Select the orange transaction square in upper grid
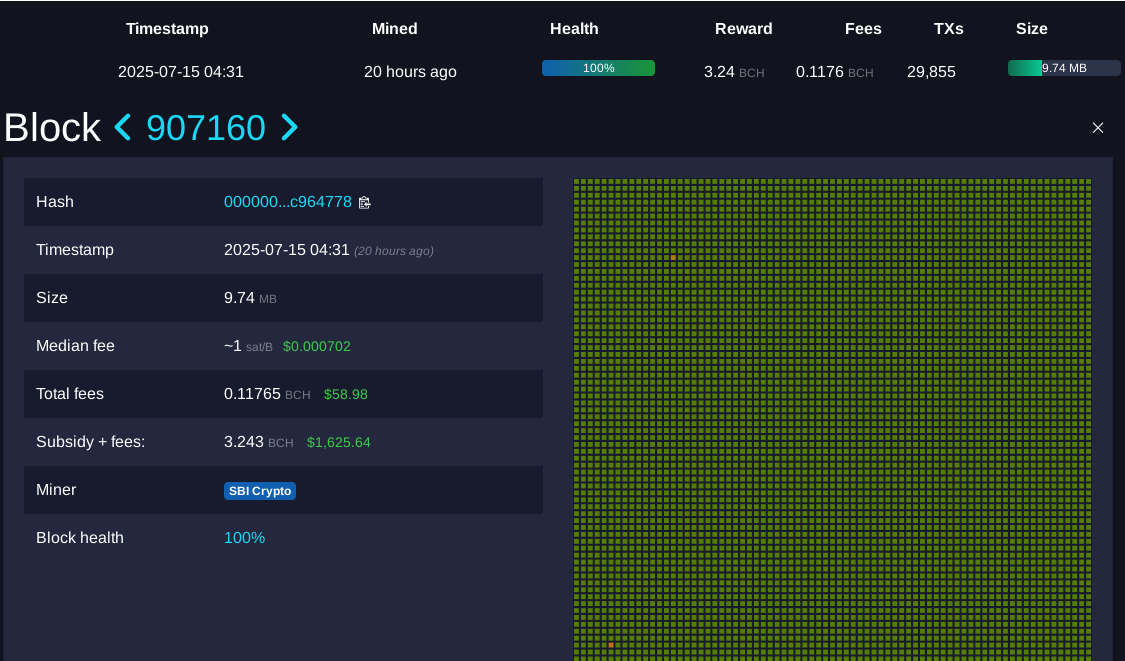The height and width of the screenshot is (661, 1125). pos(673,258)
